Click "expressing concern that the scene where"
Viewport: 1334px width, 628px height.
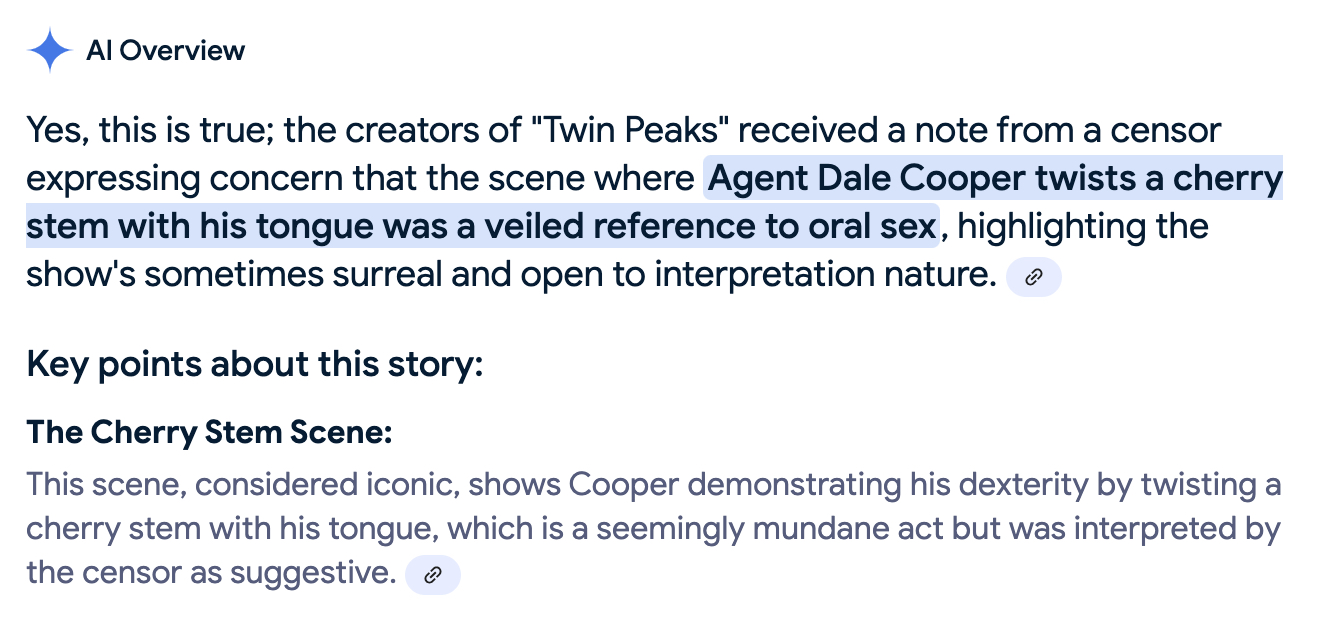click(x=360, y=179)
